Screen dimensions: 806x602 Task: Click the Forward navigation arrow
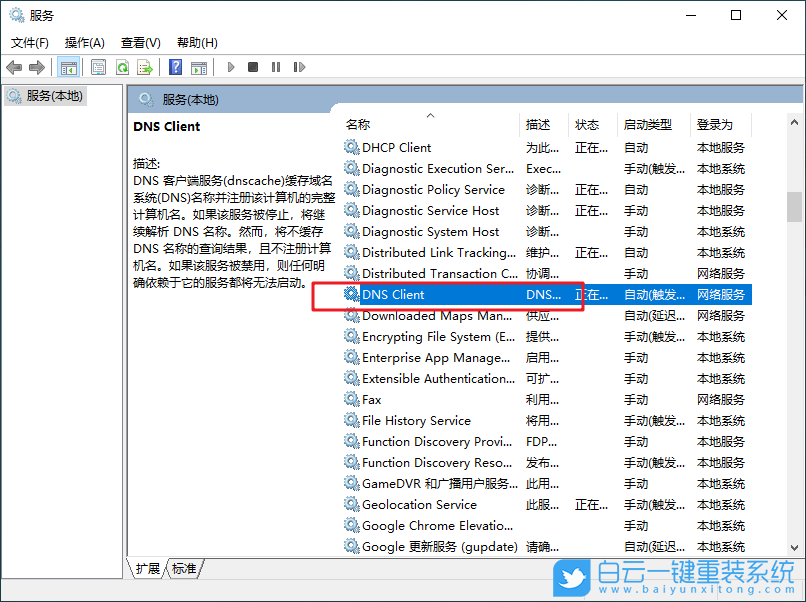[x=36, y=67]
